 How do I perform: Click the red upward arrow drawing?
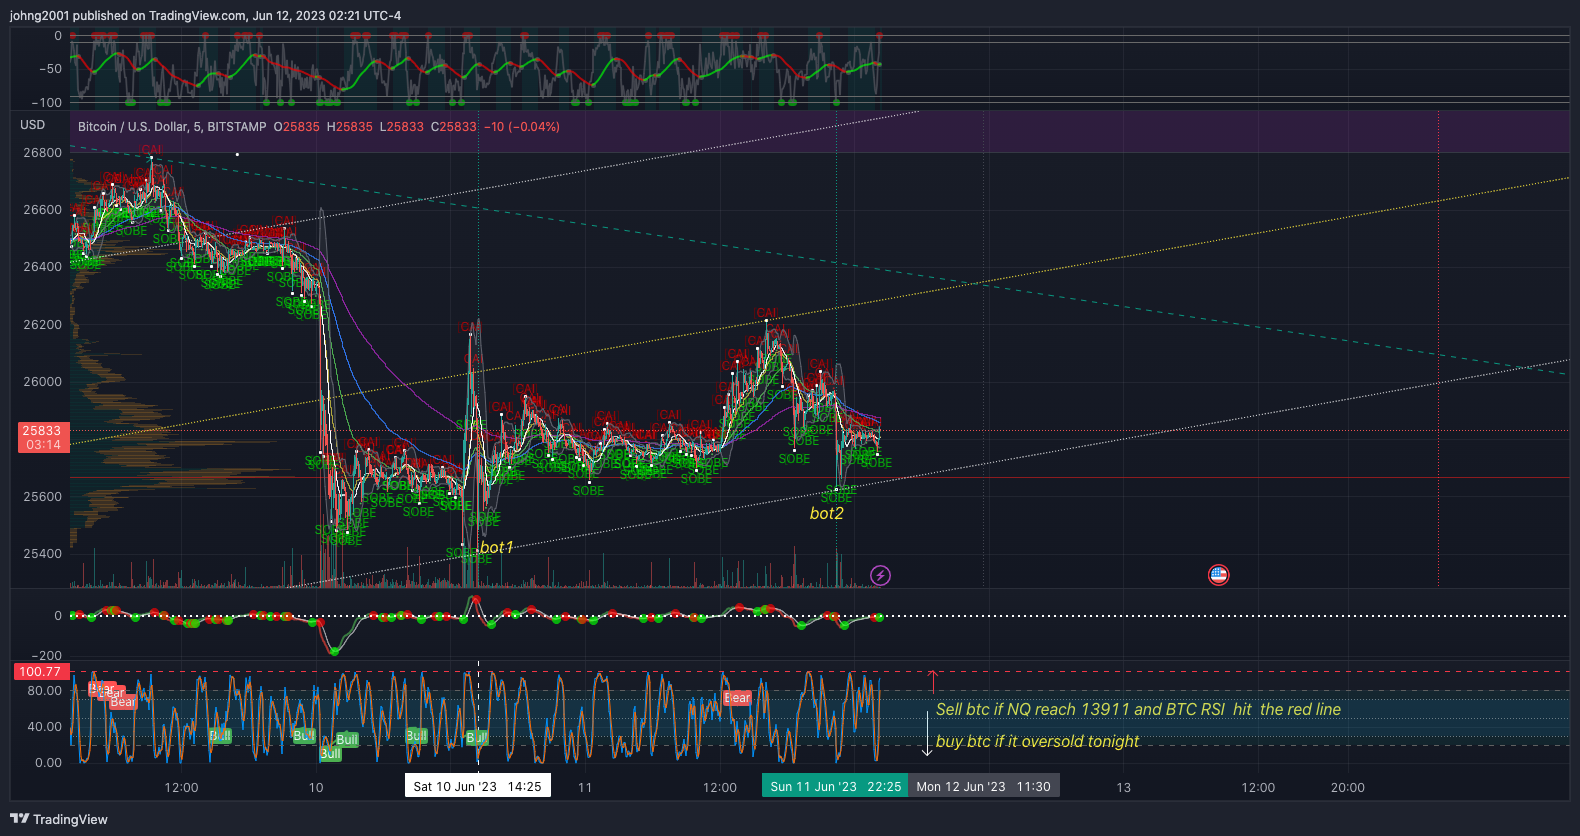pos(933,681)
